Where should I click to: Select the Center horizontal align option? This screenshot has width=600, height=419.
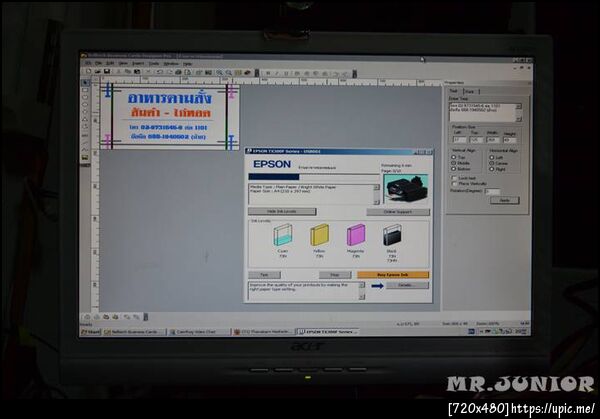[492, 163]
